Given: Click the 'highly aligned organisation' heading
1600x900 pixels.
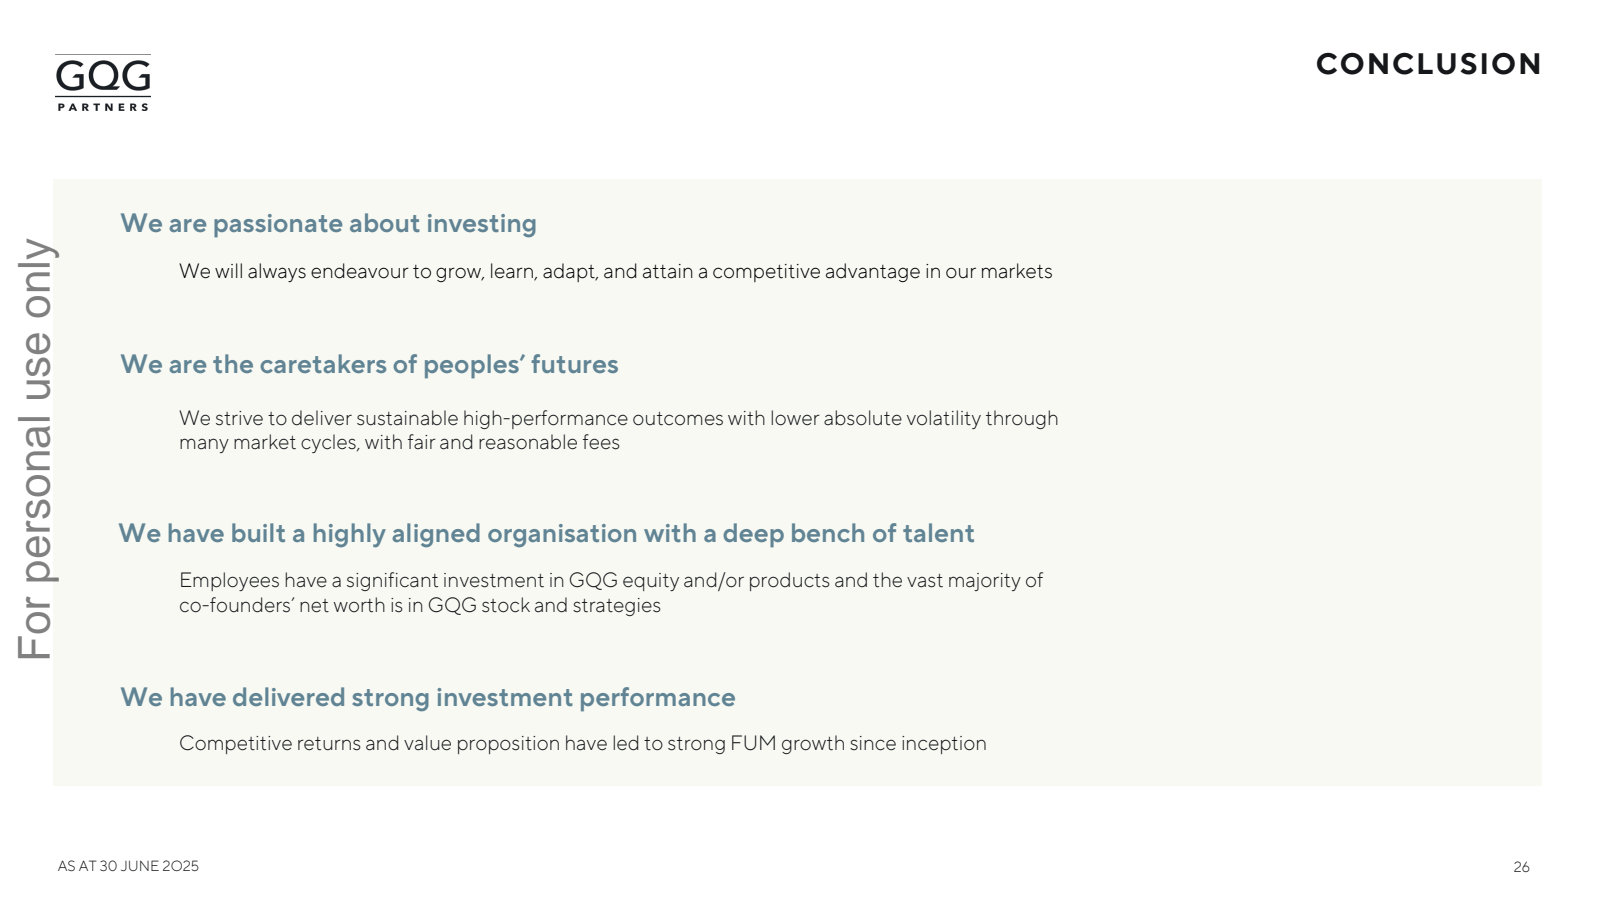Looking at the screenshot, I should coord(546,534).
